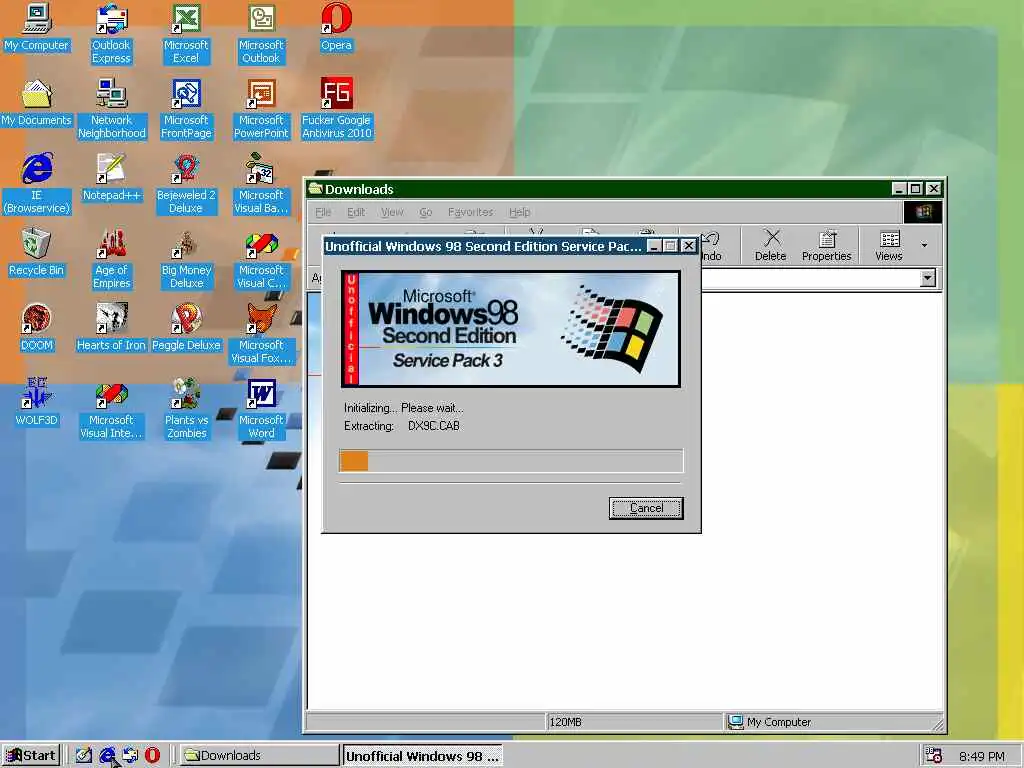
Task: Select Microsoft Visual Basic shortcut
Action: point(261,184)
